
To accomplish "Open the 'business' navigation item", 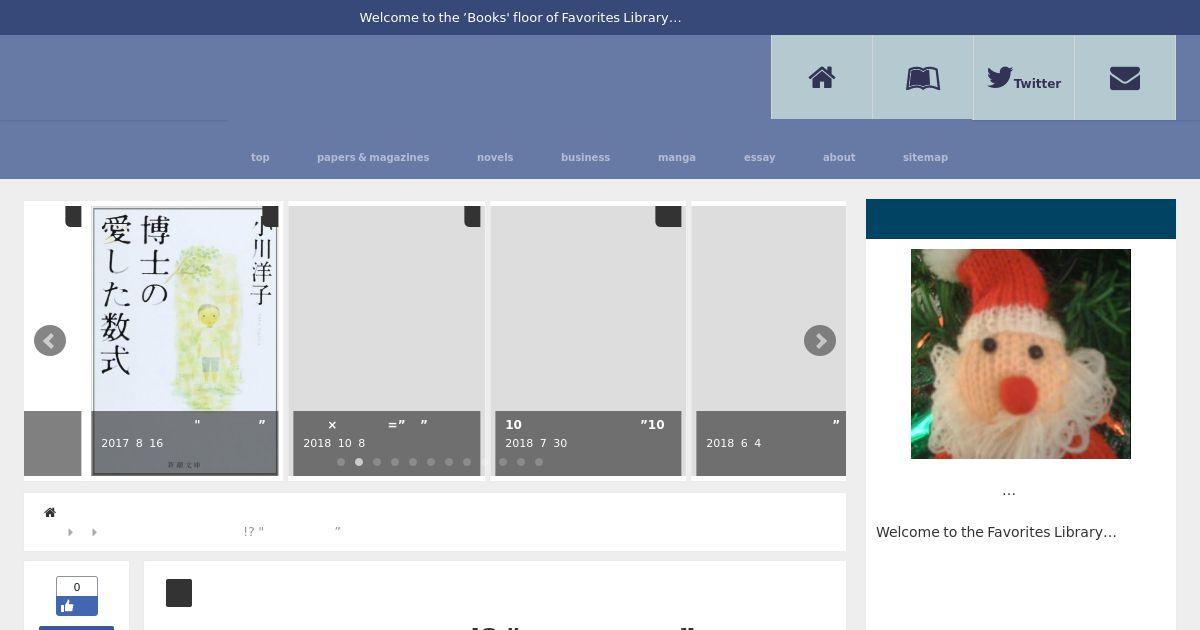I will tap(585, 157).
